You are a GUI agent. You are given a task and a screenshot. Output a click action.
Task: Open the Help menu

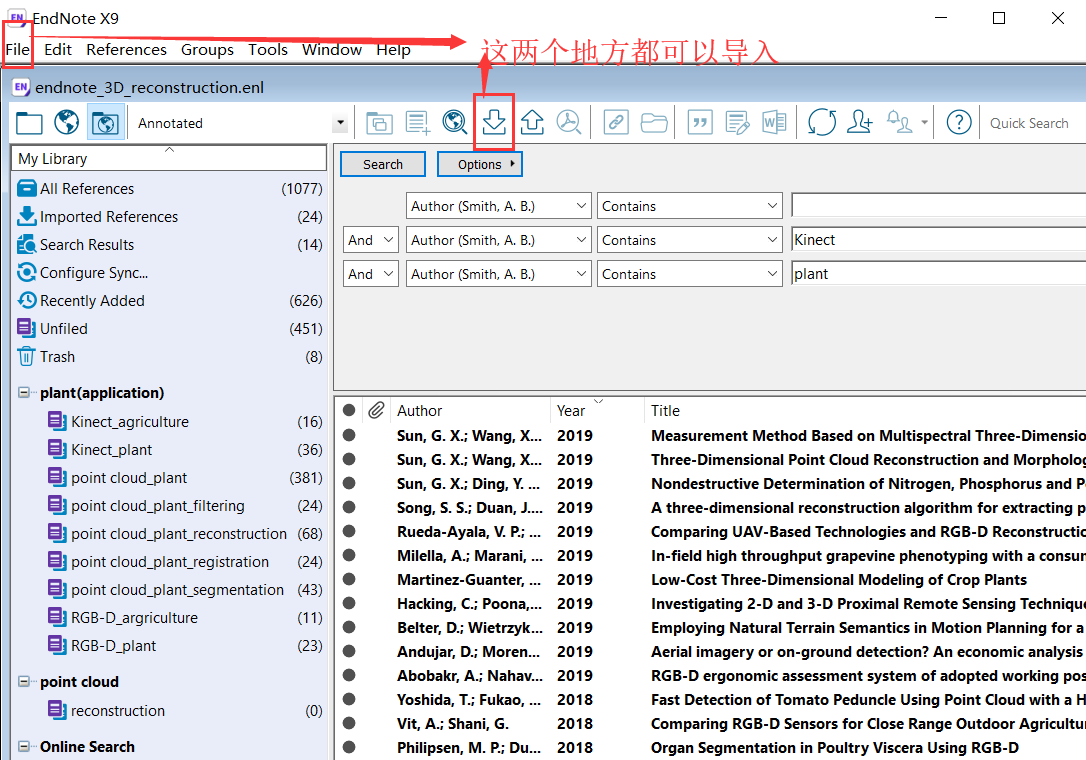coord(393,49)
